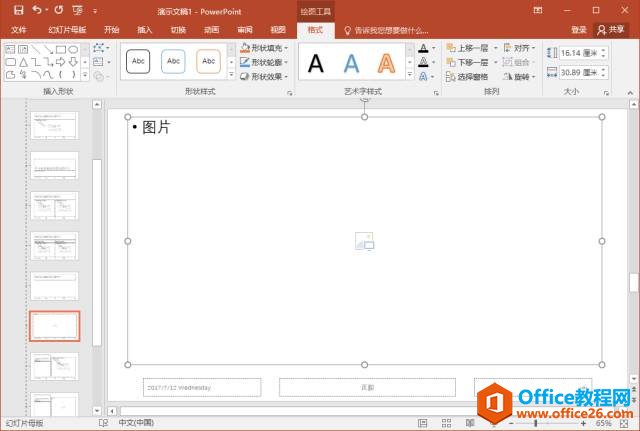Collapse the ribbon with the chevron
Screen dimensions: 640x431
[x=630, y=93]
